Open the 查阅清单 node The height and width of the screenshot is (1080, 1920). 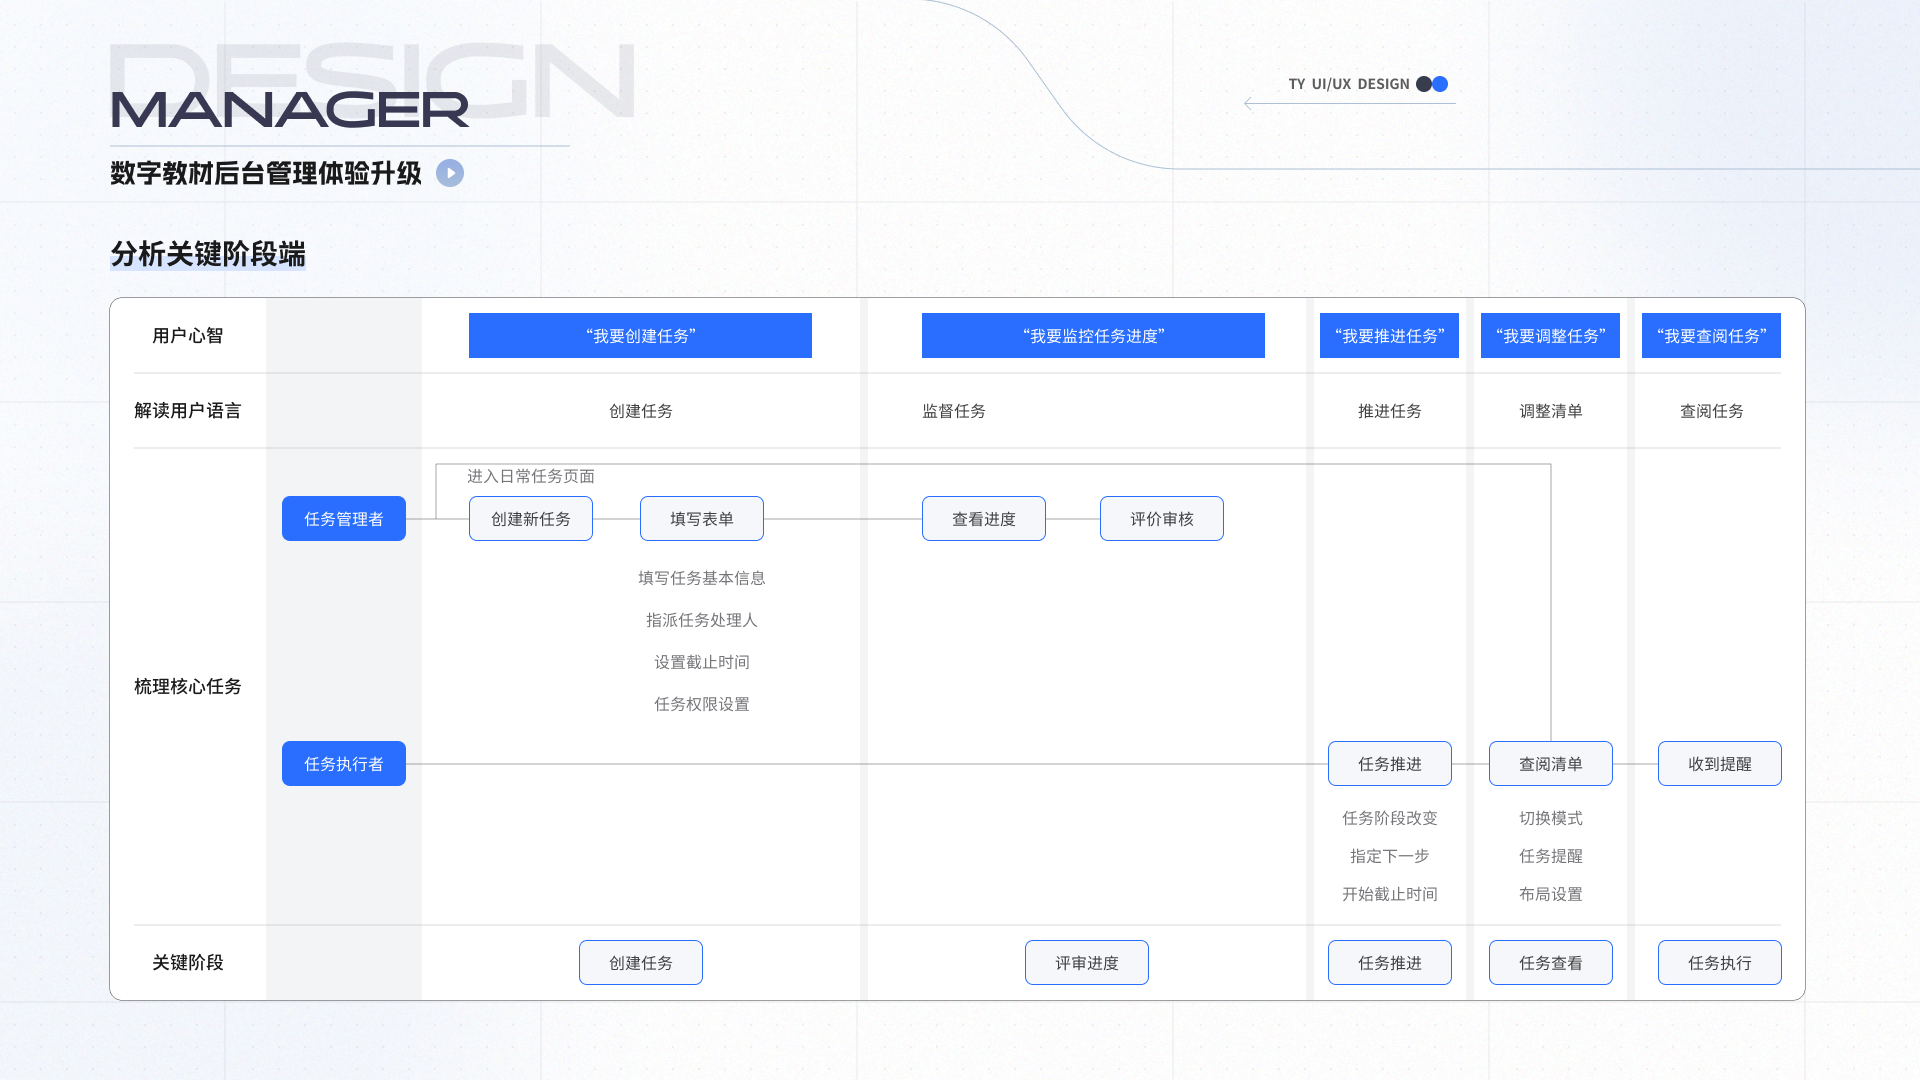[1551, 764]
